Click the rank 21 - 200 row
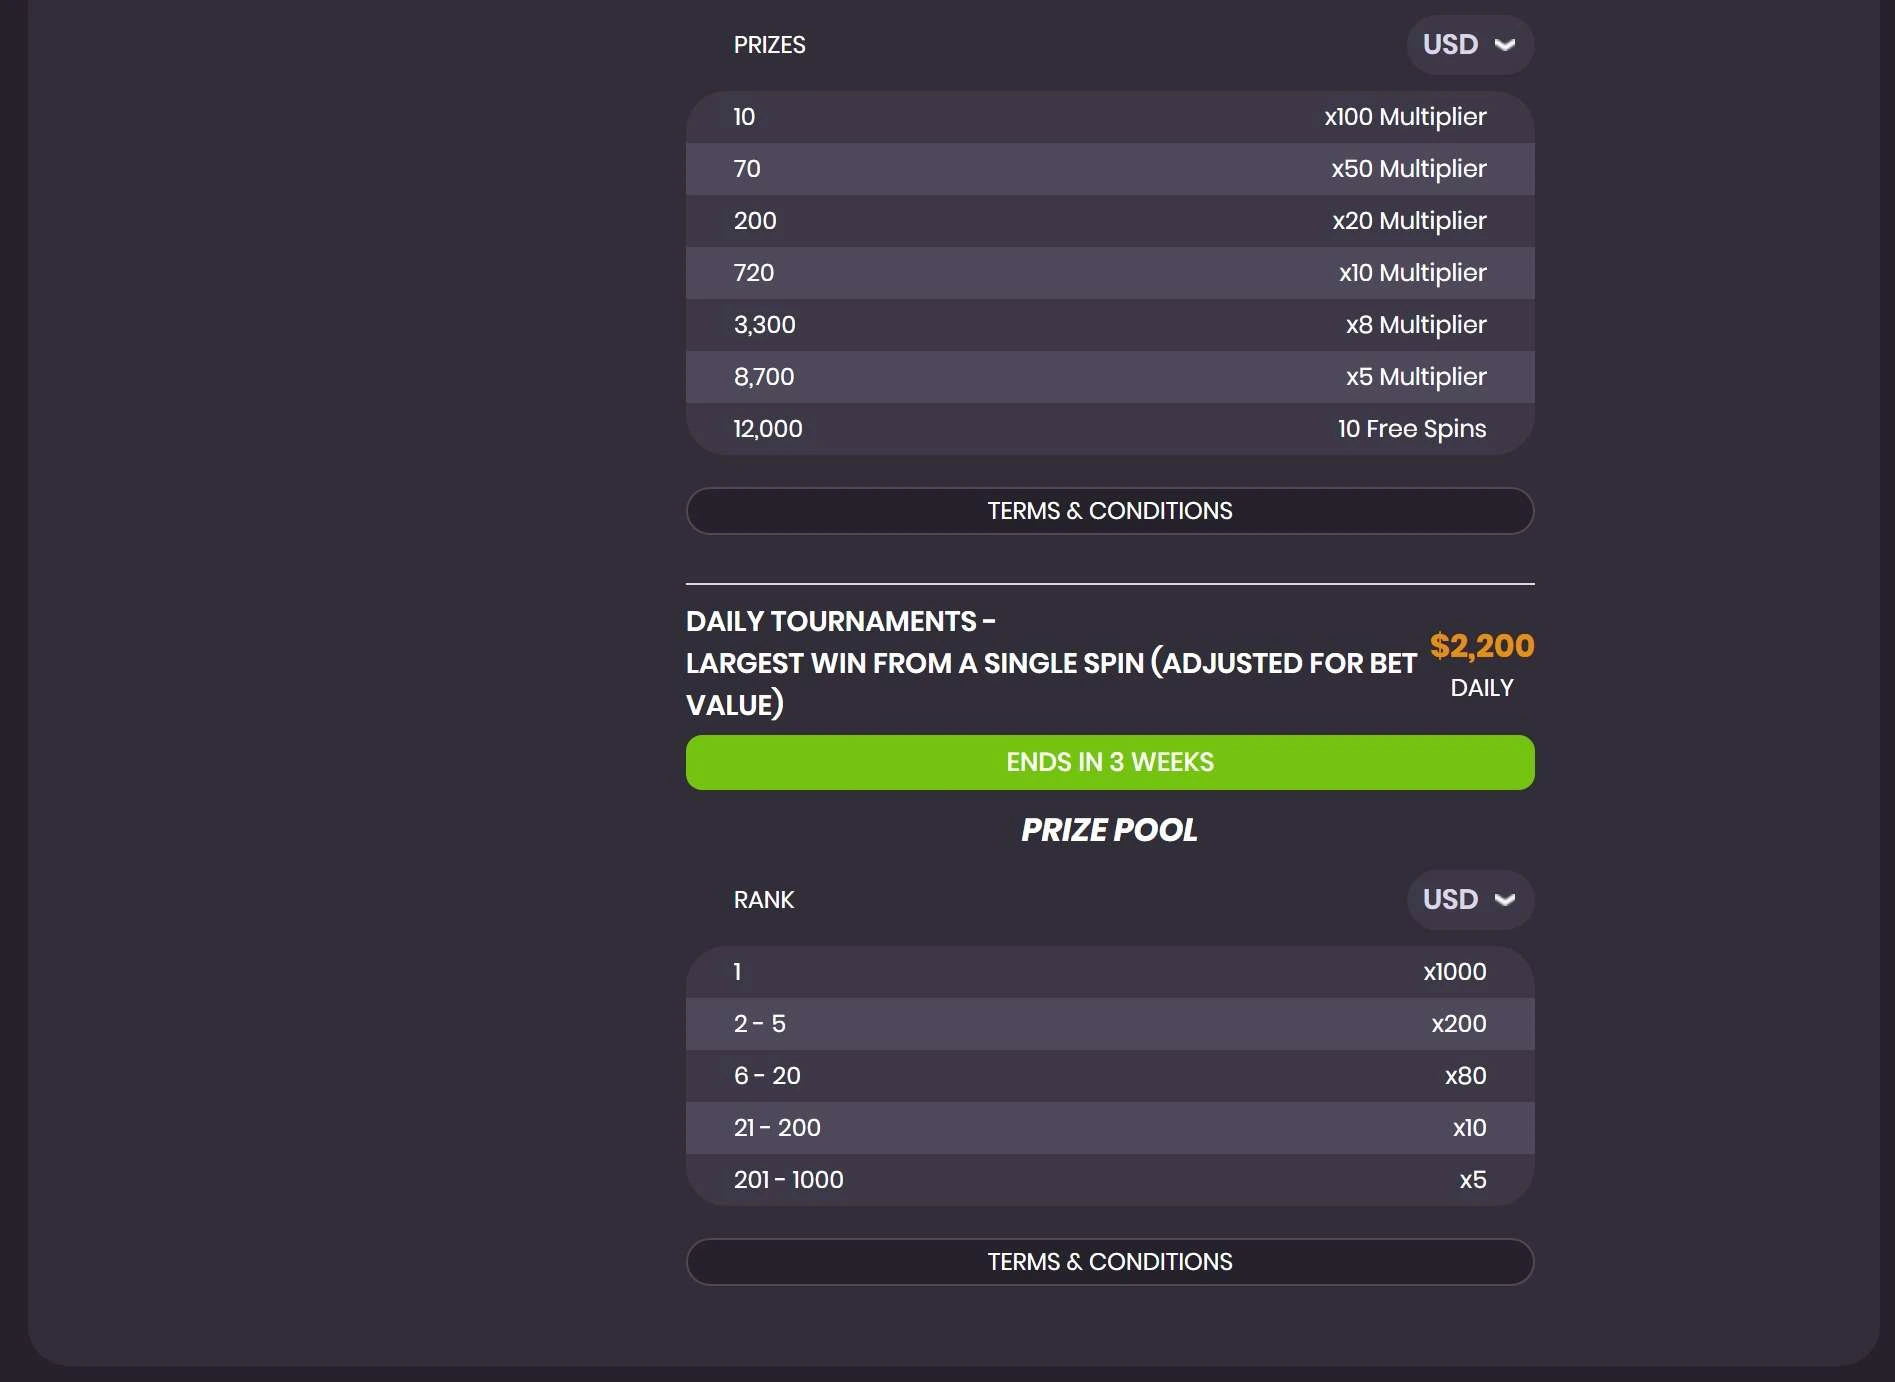The image size is (1895, 1382). click(x=1109, y=1128)
